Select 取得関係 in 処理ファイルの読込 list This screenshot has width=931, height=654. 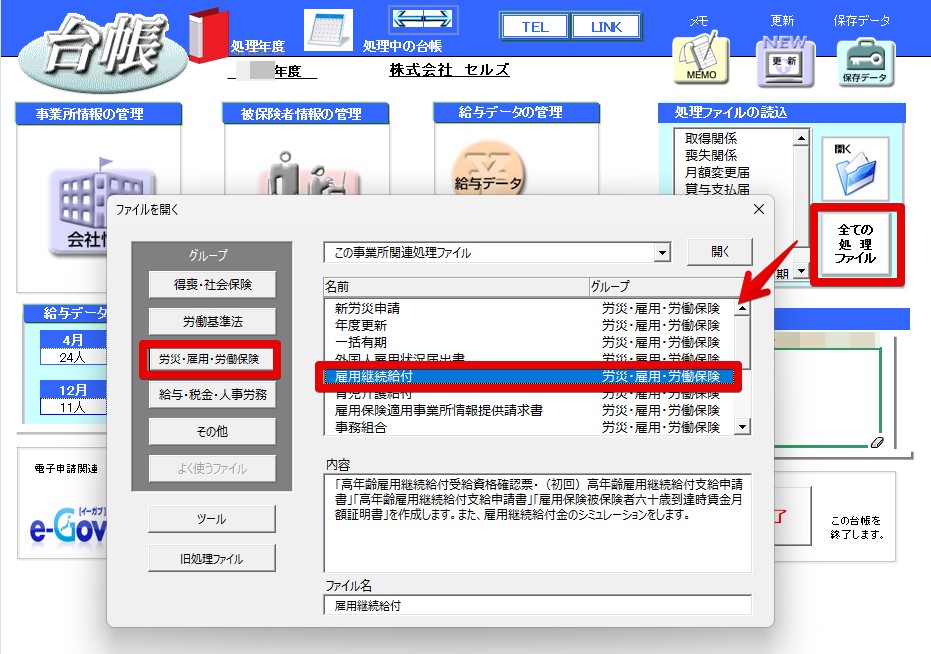pos(711,138)
